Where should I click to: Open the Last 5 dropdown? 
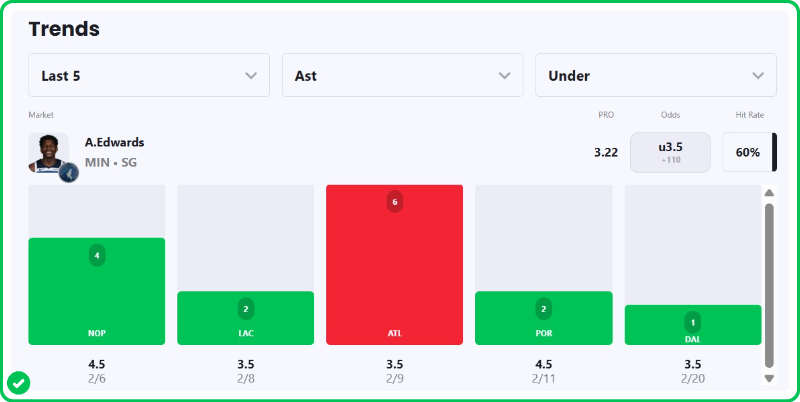(149, 75)
